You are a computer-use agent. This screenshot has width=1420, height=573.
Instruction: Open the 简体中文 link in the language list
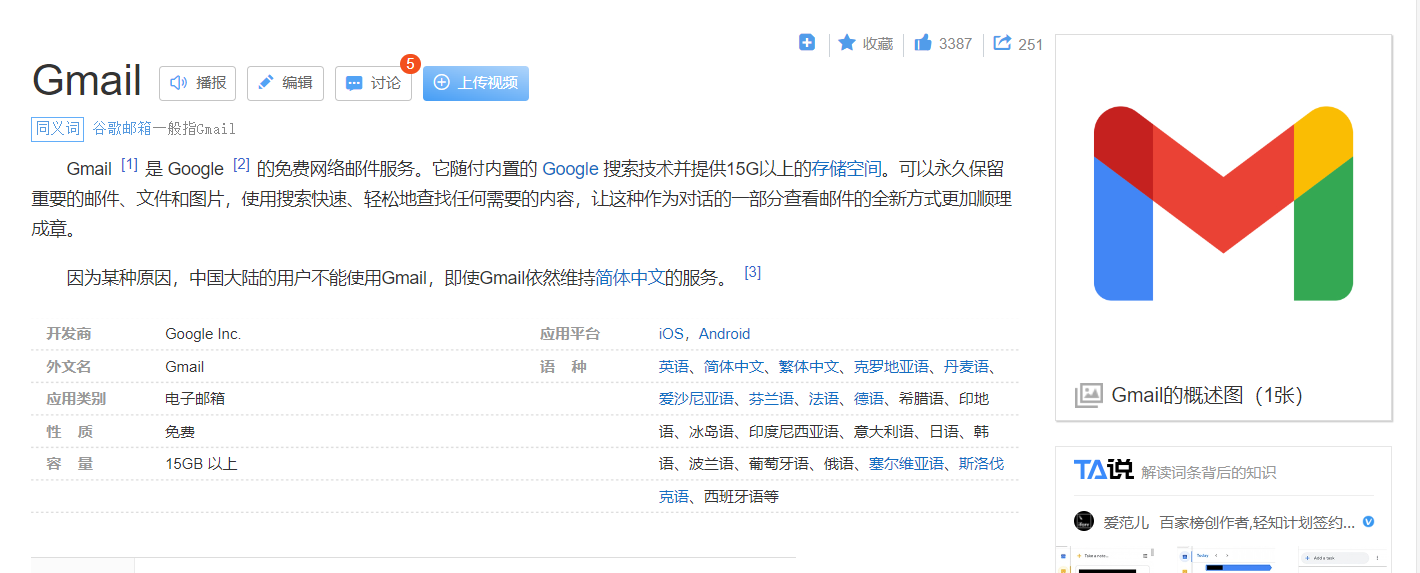tap(734, 367)
